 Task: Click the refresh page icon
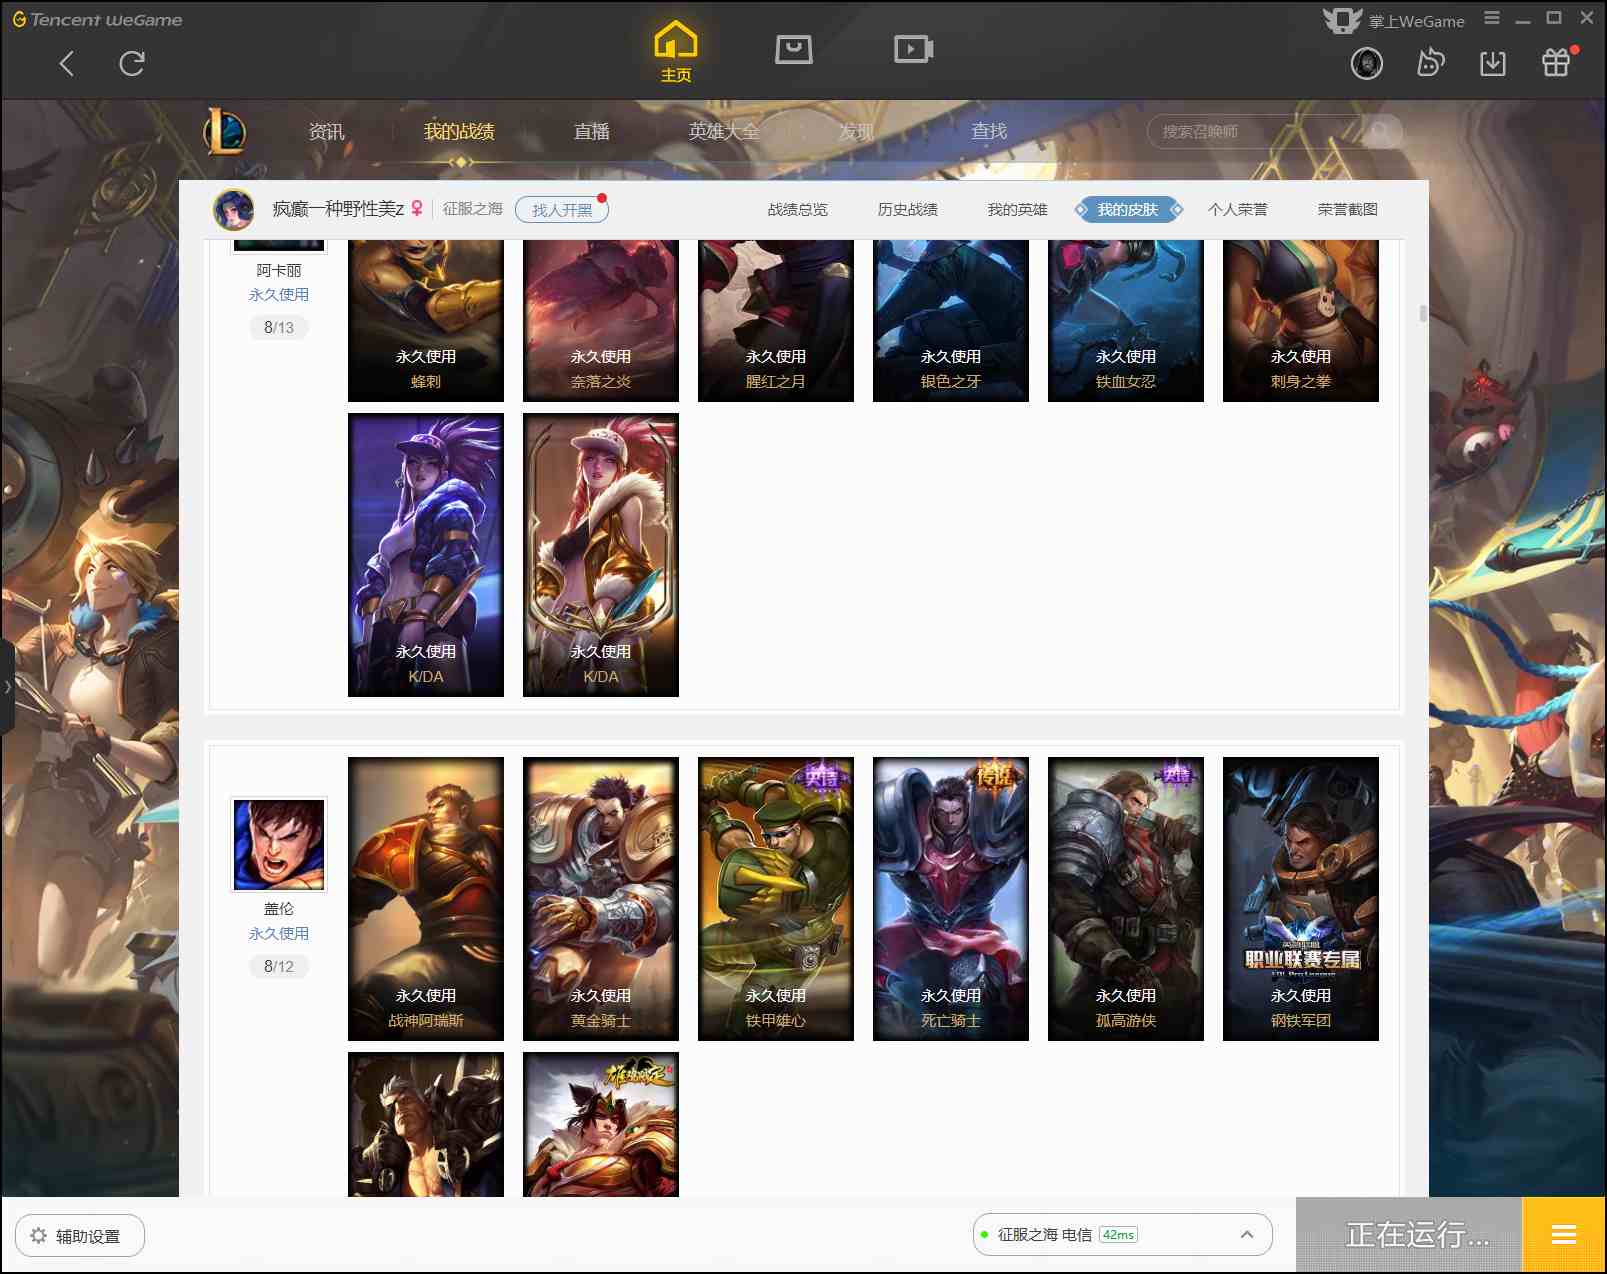pyautogui.click(x=132, y=64)
